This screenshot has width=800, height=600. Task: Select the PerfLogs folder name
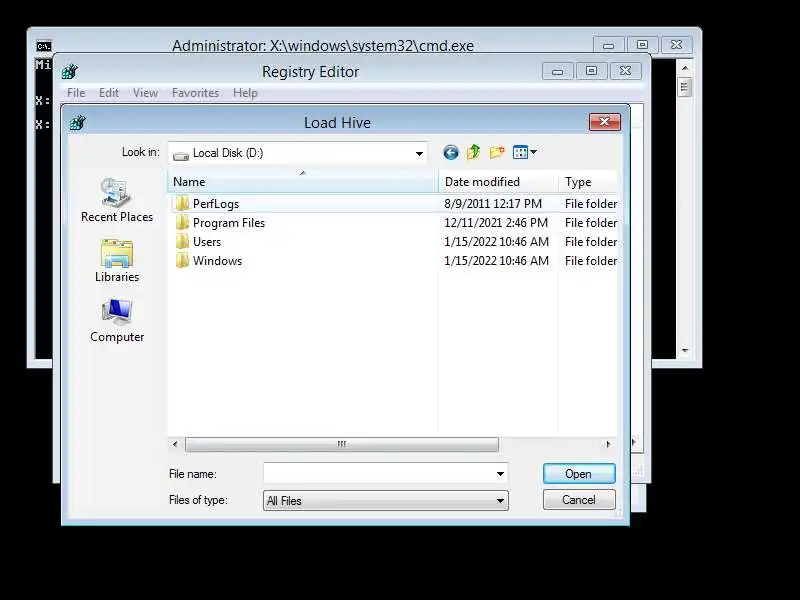coord(216,204)
